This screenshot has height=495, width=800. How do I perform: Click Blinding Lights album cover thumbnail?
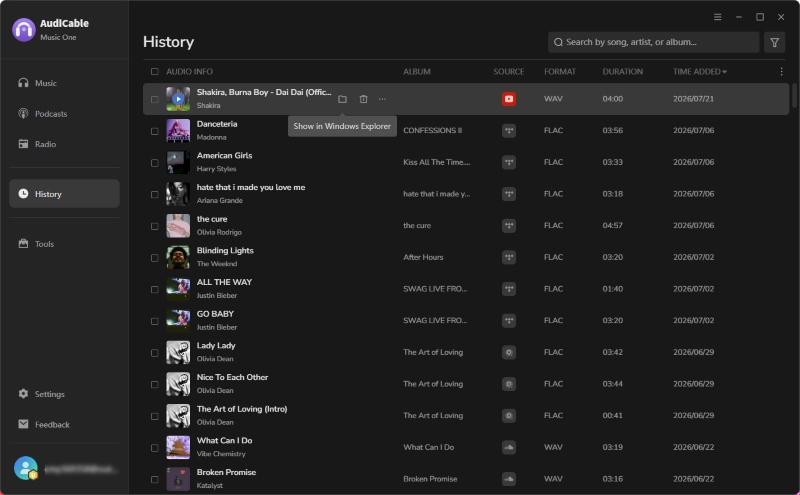coord(178,257)
